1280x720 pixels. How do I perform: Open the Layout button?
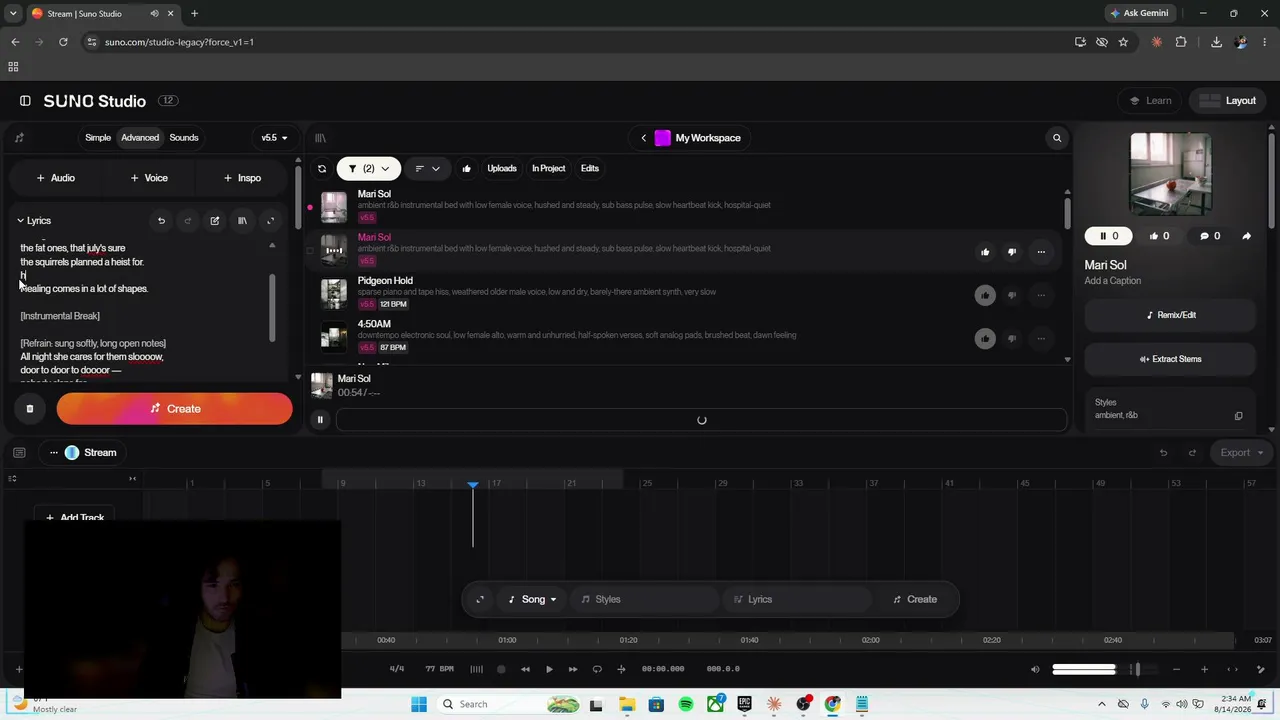(1228, 101)
